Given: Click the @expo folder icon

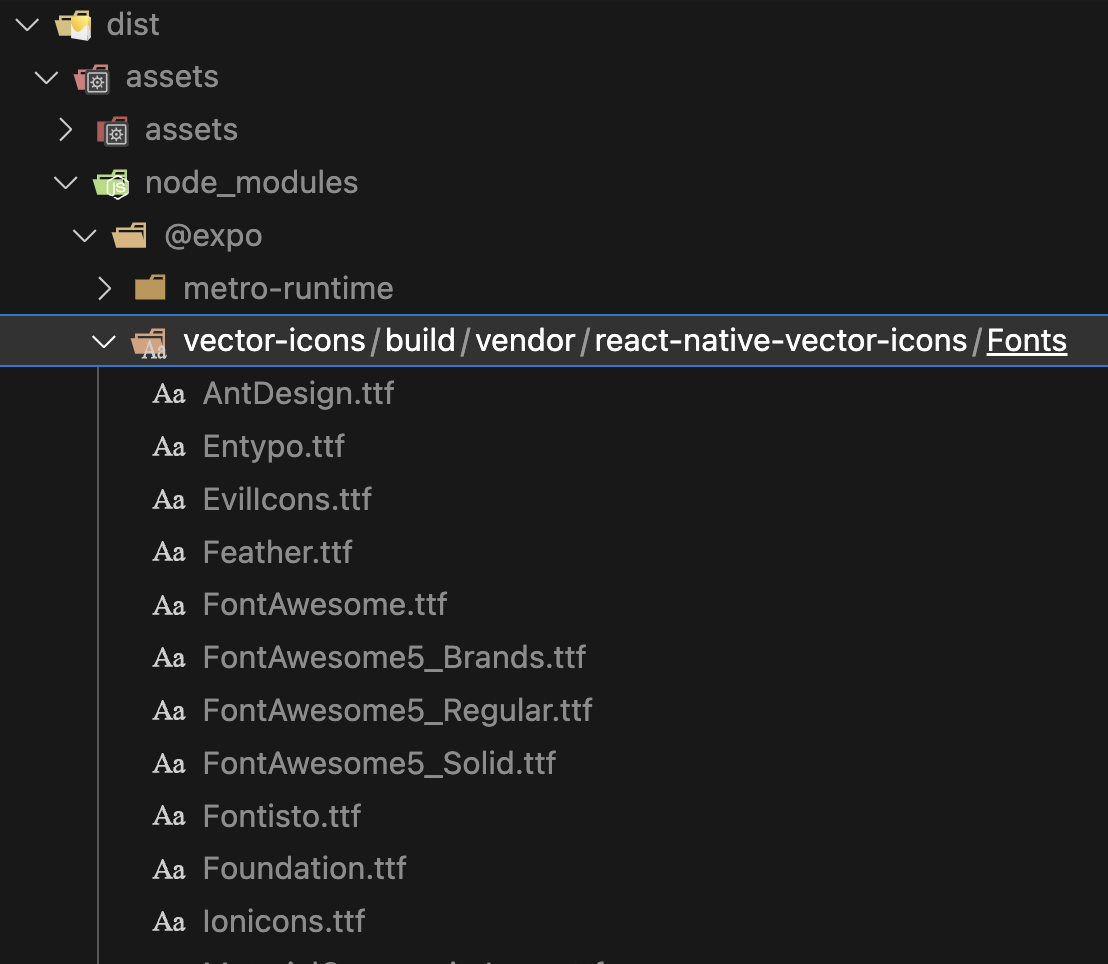Looking at the screenshot, I should [x=130, y=235].
